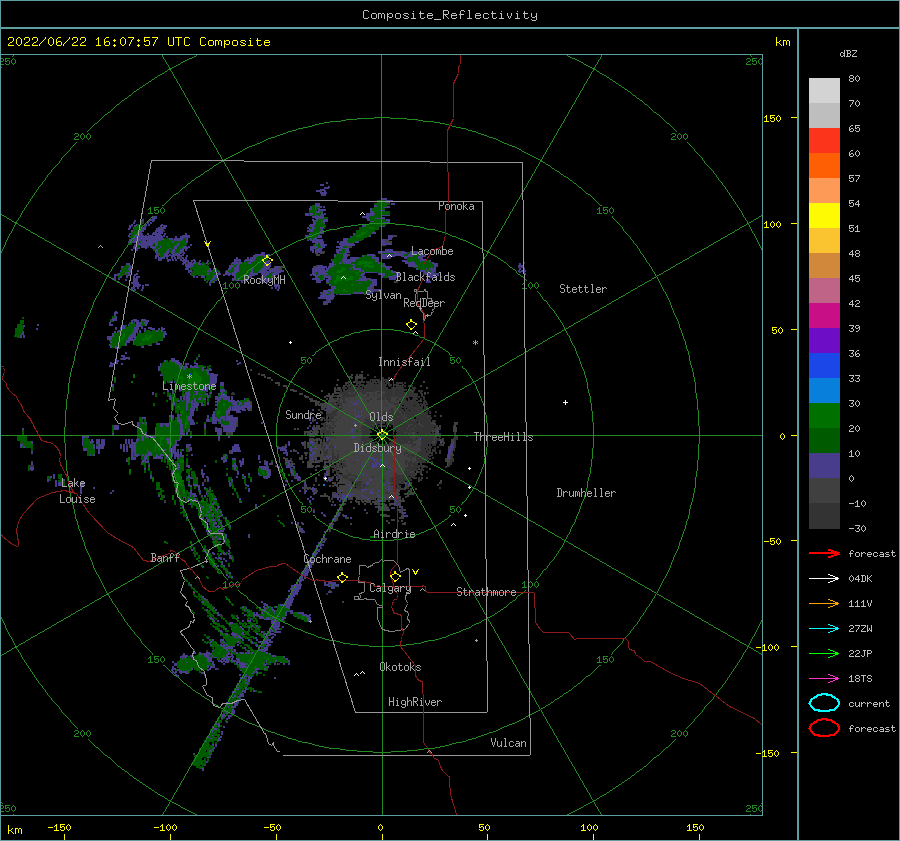Image resolution: width=900 pixels, height=841 pixels.
Task: Click the Limestone label
Action: [189, 386]
